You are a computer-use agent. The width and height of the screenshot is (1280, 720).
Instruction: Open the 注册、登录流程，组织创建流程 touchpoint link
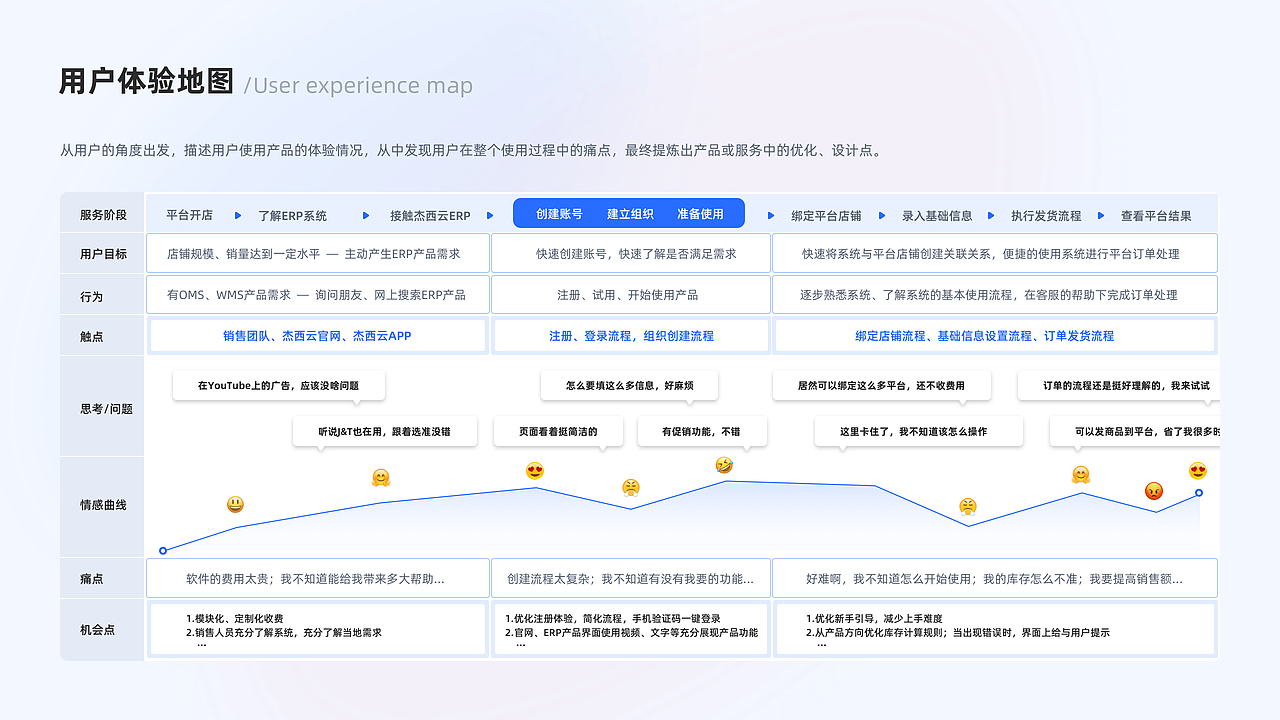[x=629, y=335]
